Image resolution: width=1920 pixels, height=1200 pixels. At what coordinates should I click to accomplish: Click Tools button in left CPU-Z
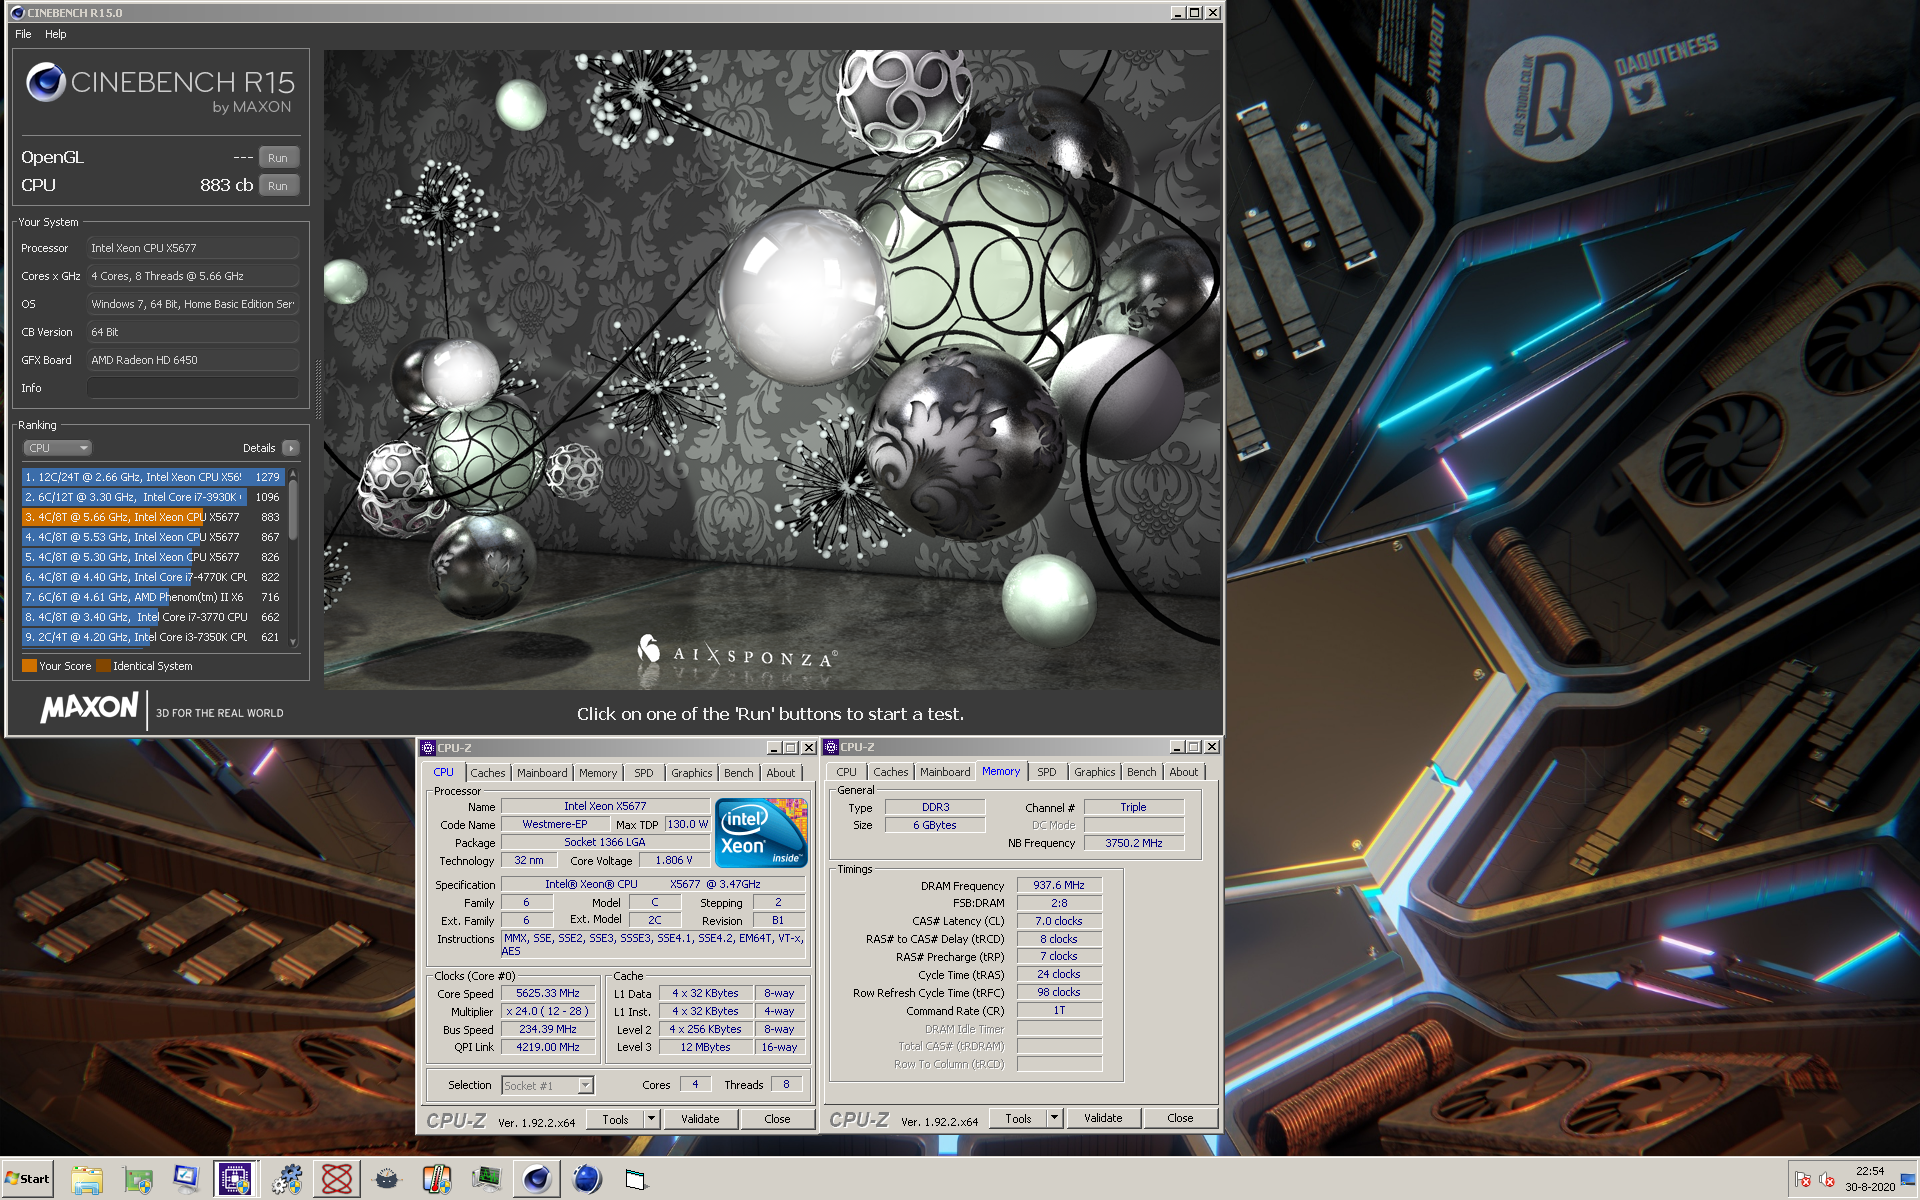point(616,1119)
